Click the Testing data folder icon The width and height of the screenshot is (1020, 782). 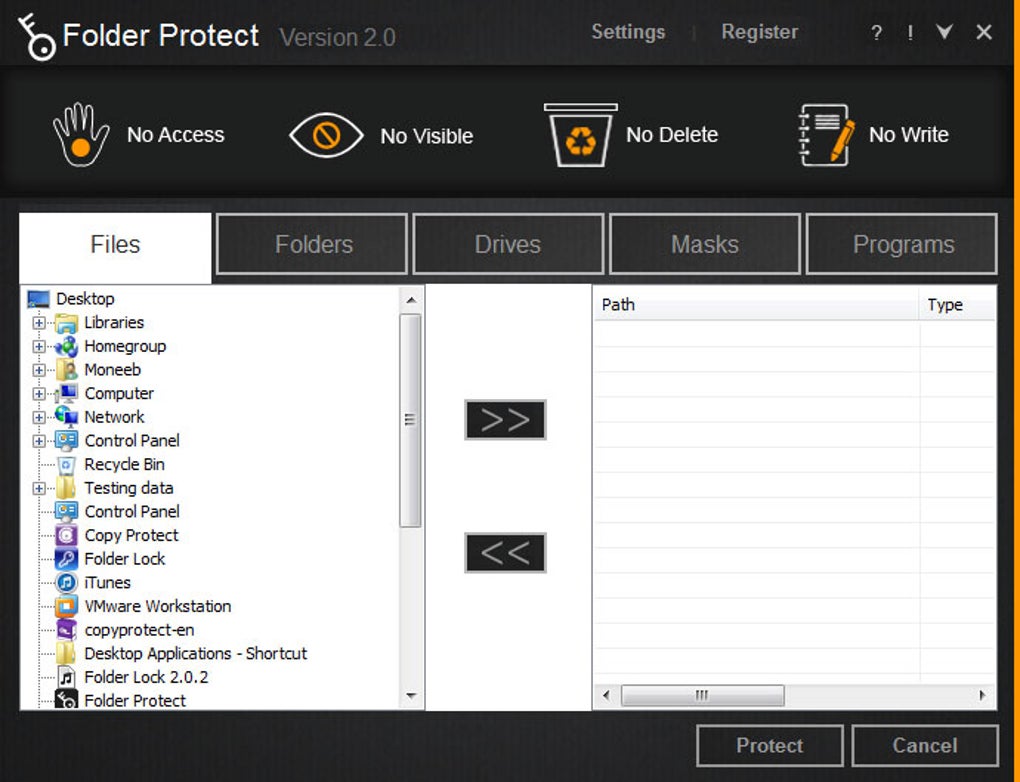[66, 488]
